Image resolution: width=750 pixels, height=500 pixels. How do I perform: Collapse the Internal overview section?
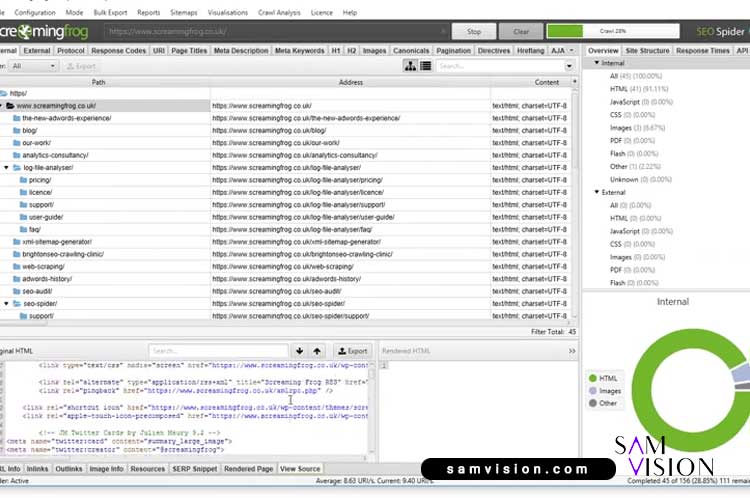pos(596,63)
